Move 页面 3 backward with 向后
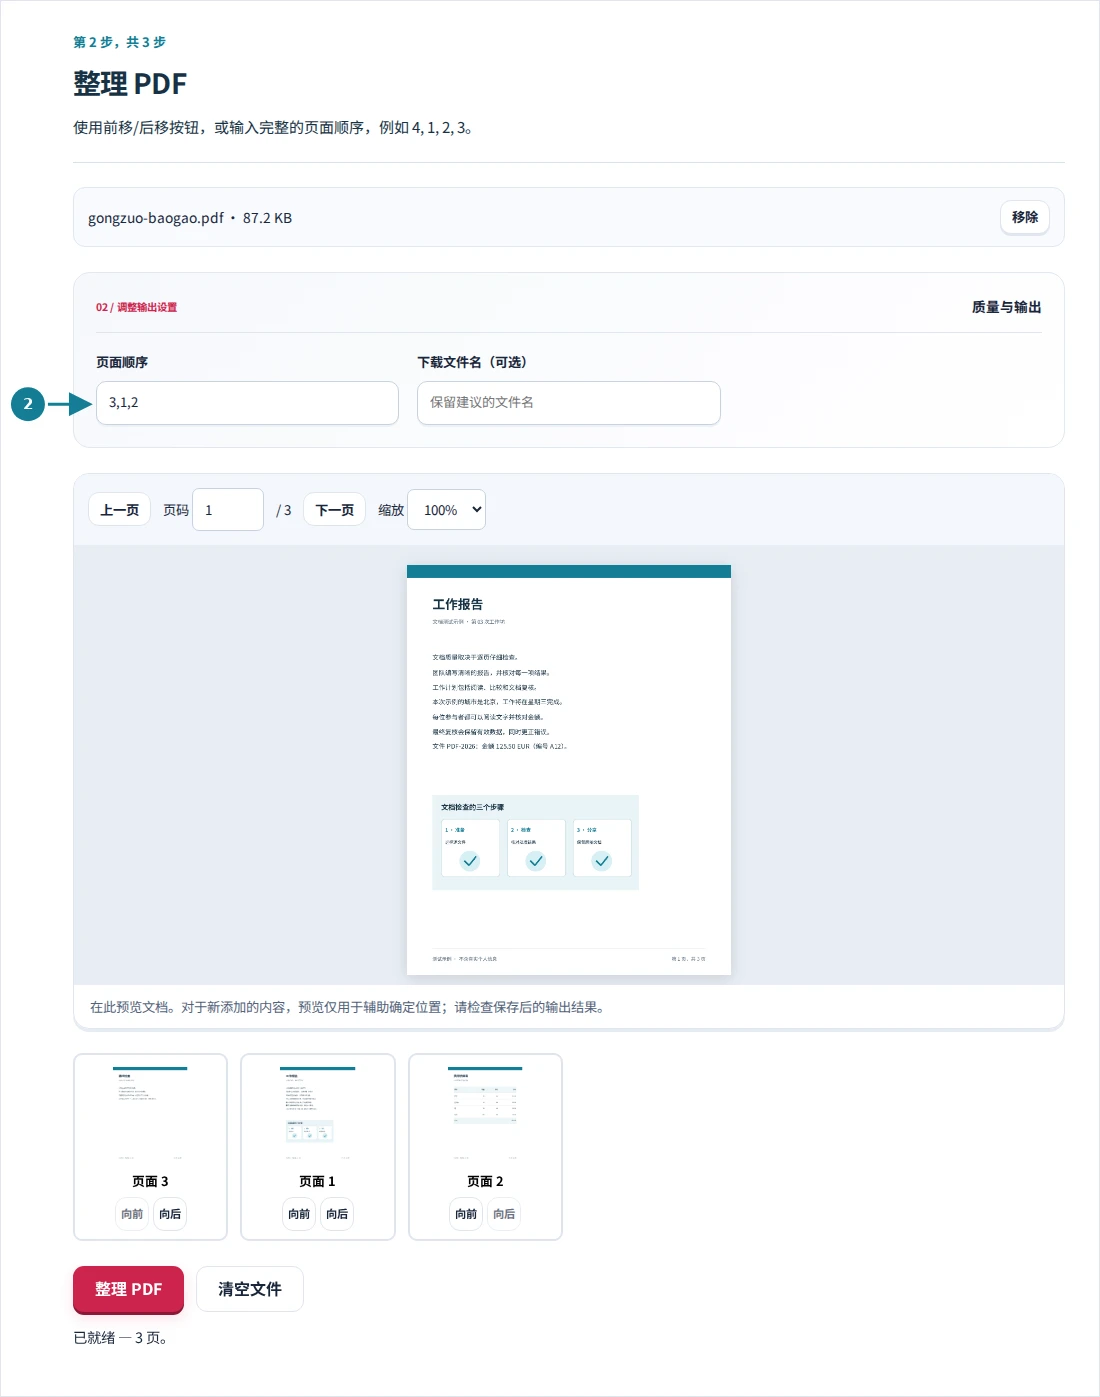Screen dimensions: 1100x1397 170,1214
